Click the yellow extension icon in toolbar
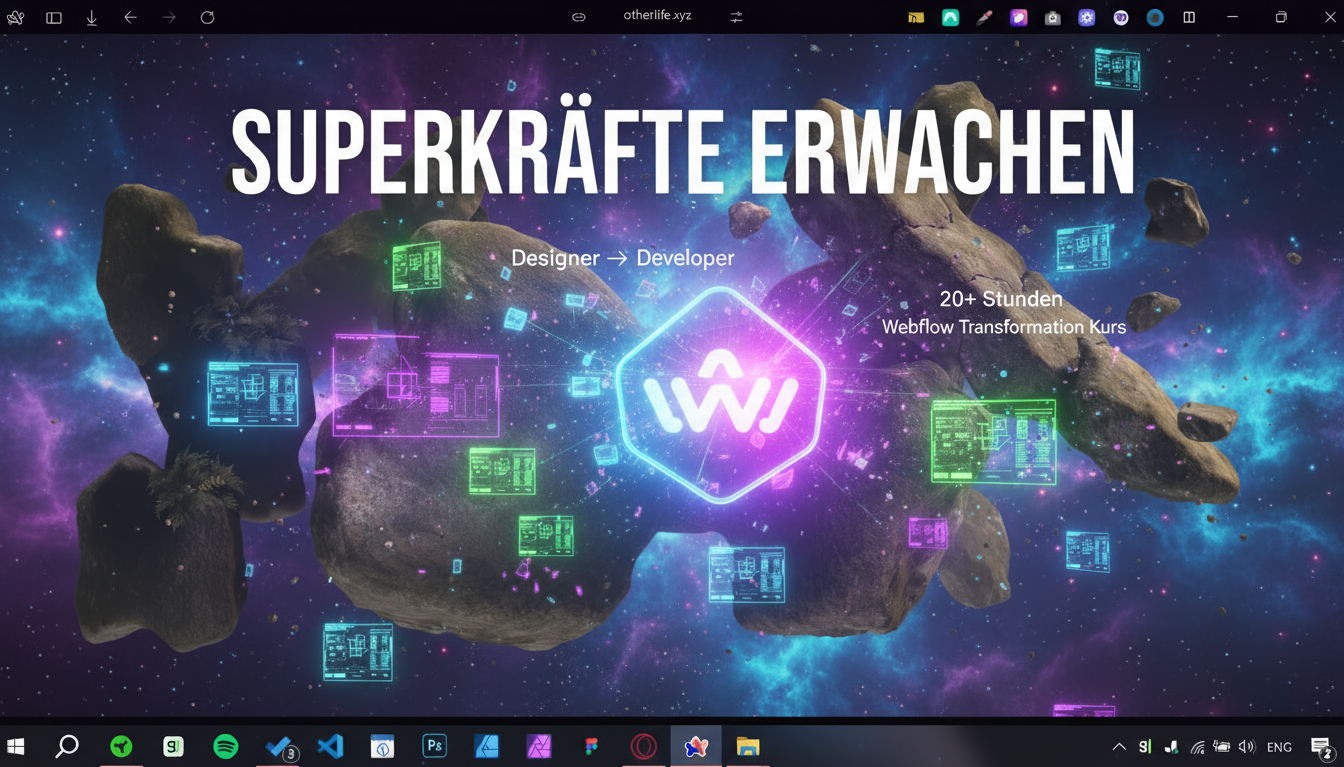 click(915, 17)
